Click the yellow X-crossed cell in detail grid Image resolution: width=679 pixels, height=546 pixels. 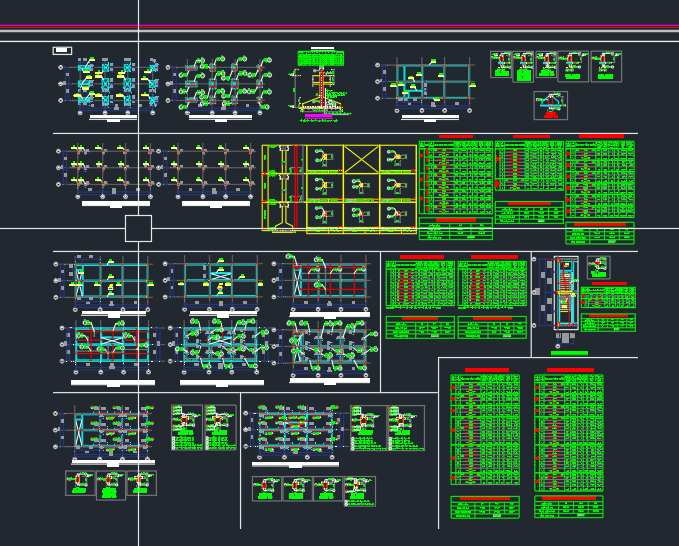tap(361, 159)
